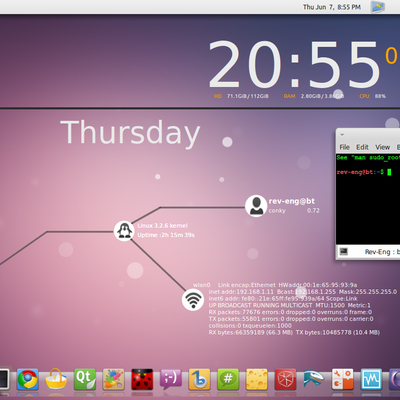
Task: Open the orange tools and gears dock icon
Action: pos(343,379)
